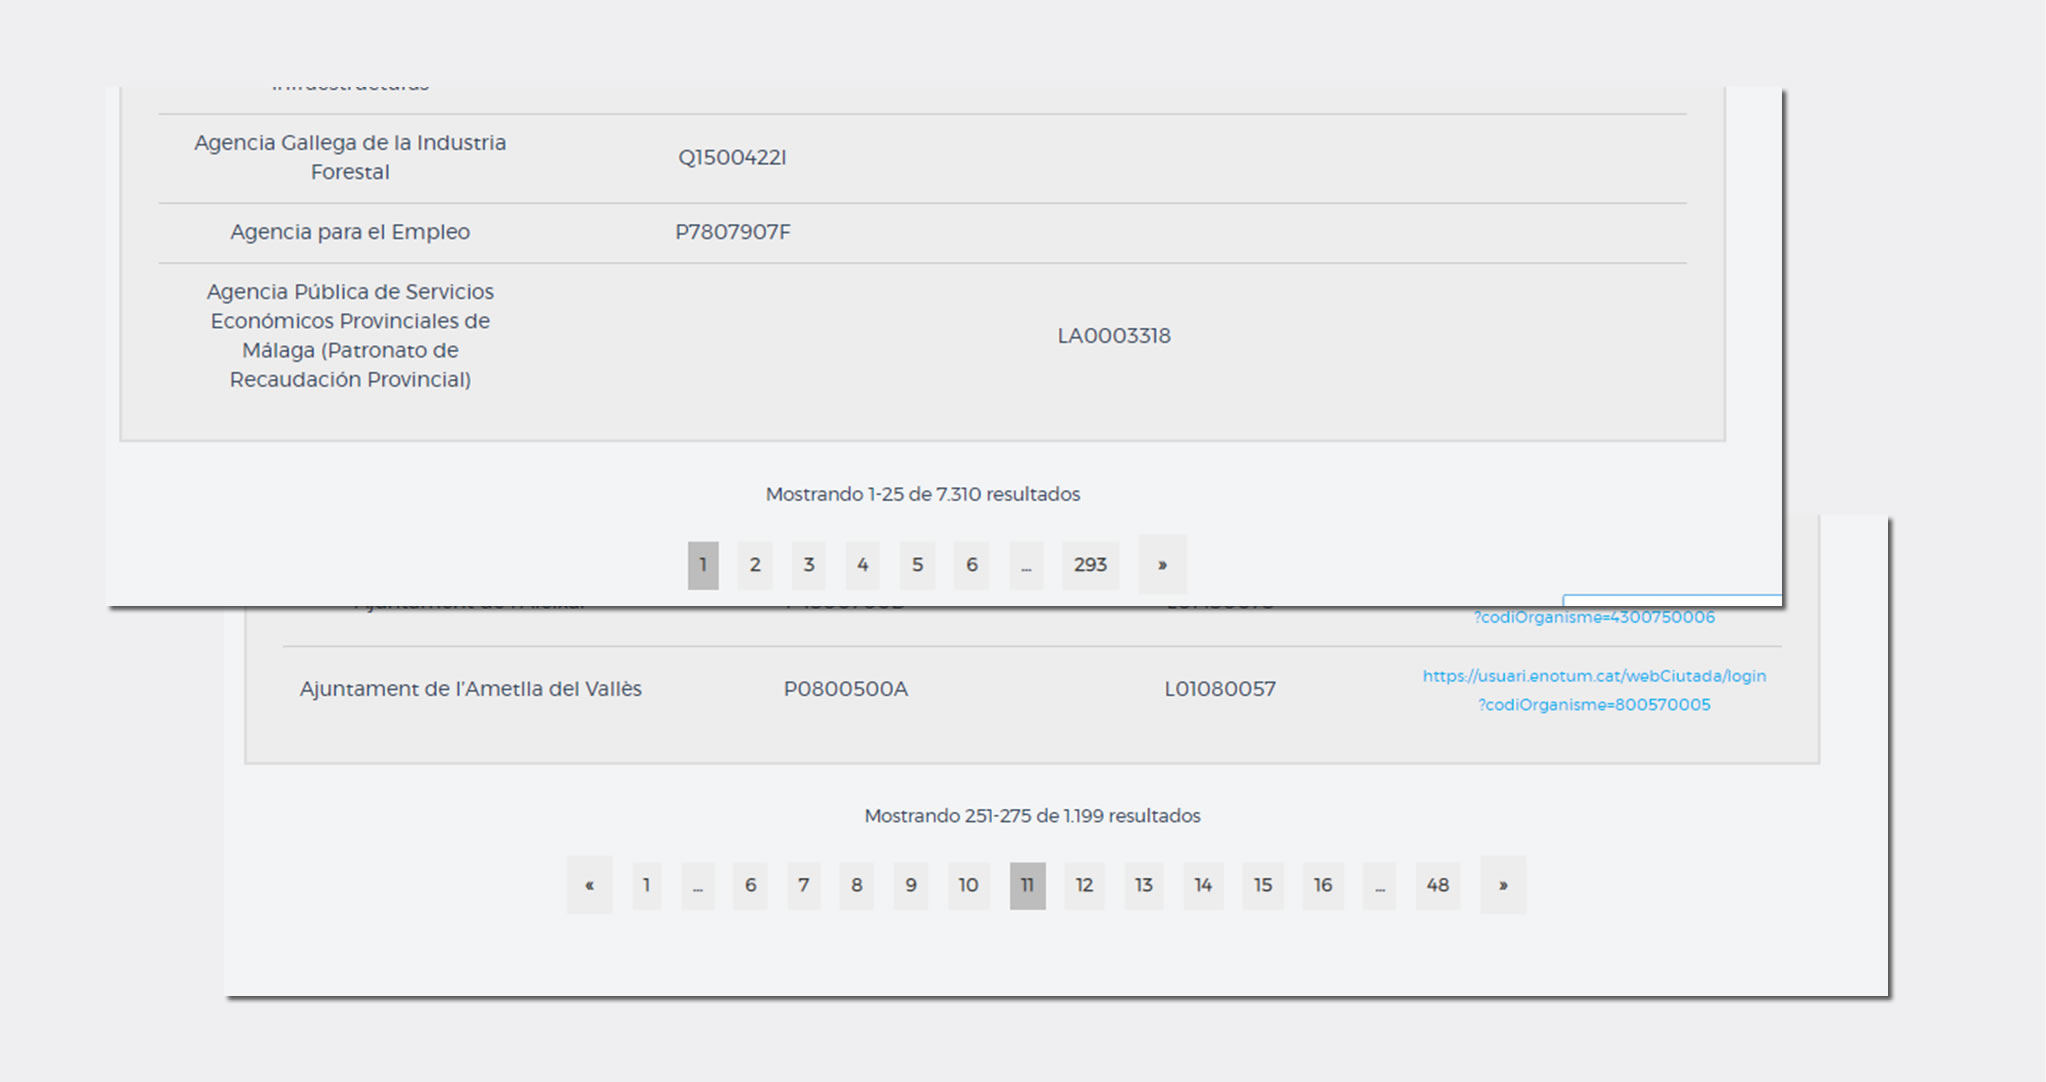Image resolution: width=2046 pixels, height=1082 pixels.
Task: Select NIF P7807907F
Action: [x=733, y=232]
